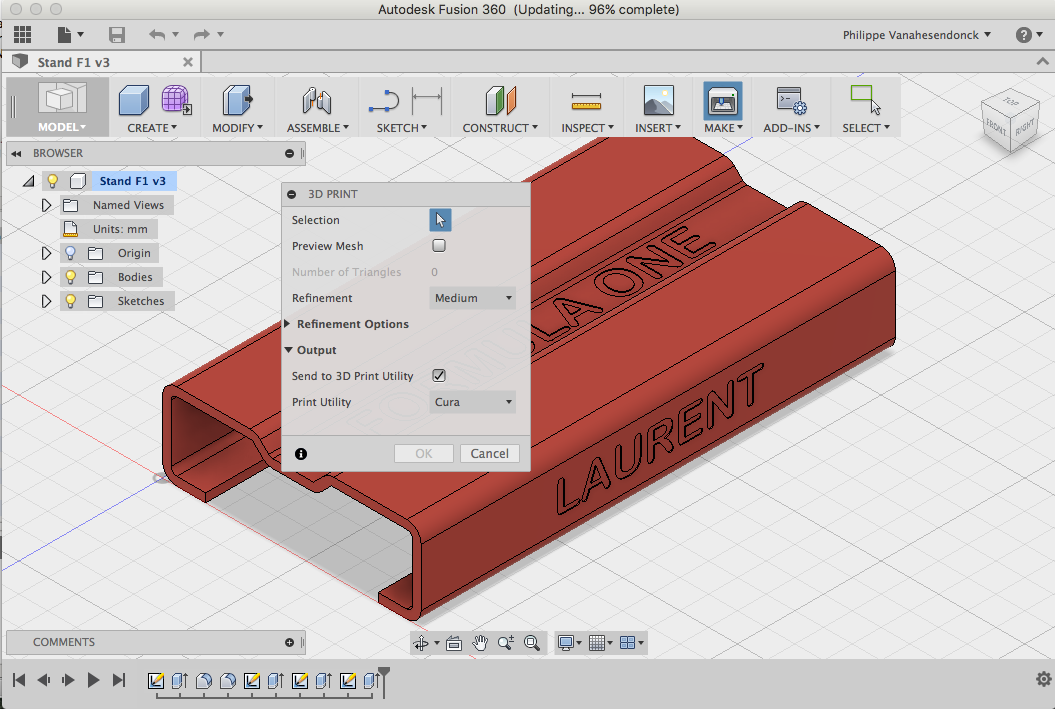Screen dimensions: 1055x709
Task: Open the Print Utility Cura dropdown
Action: click(473, 402)
